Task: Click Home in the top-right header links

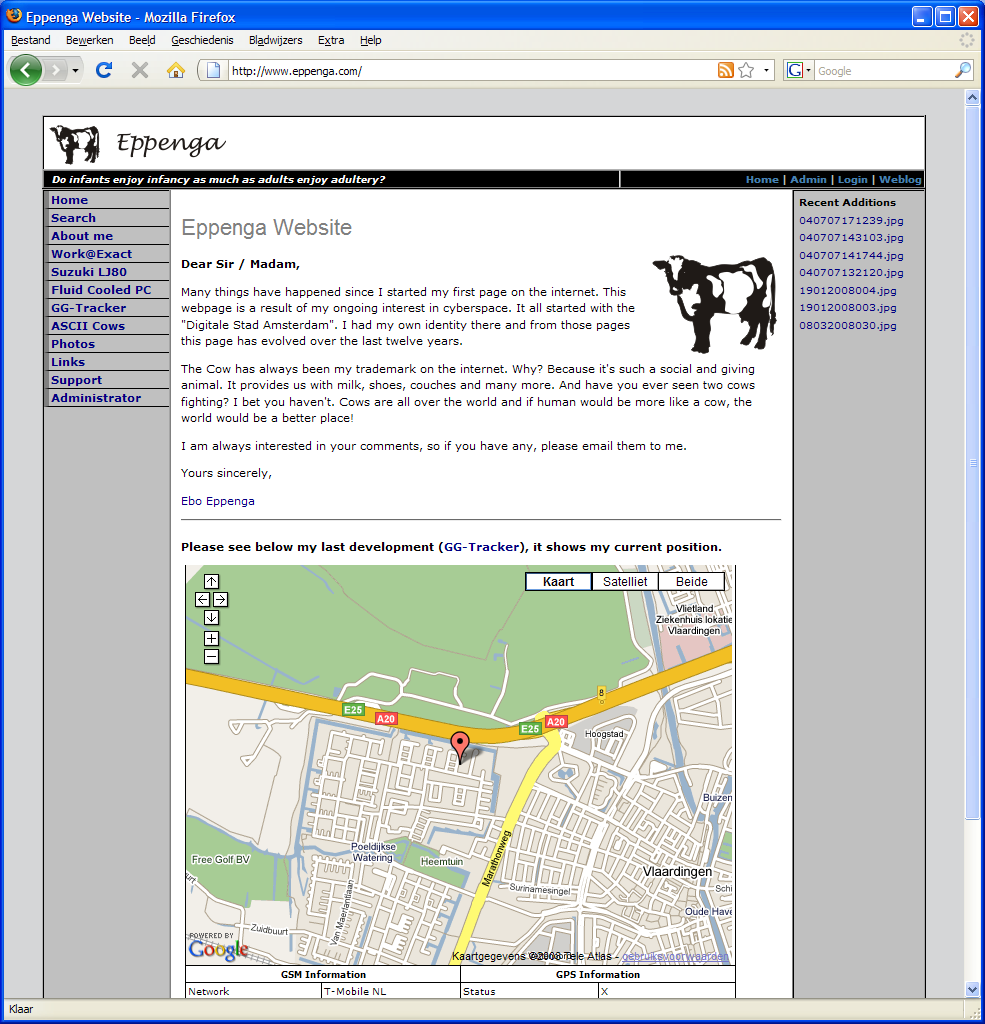Action: (x=762, y=180)
